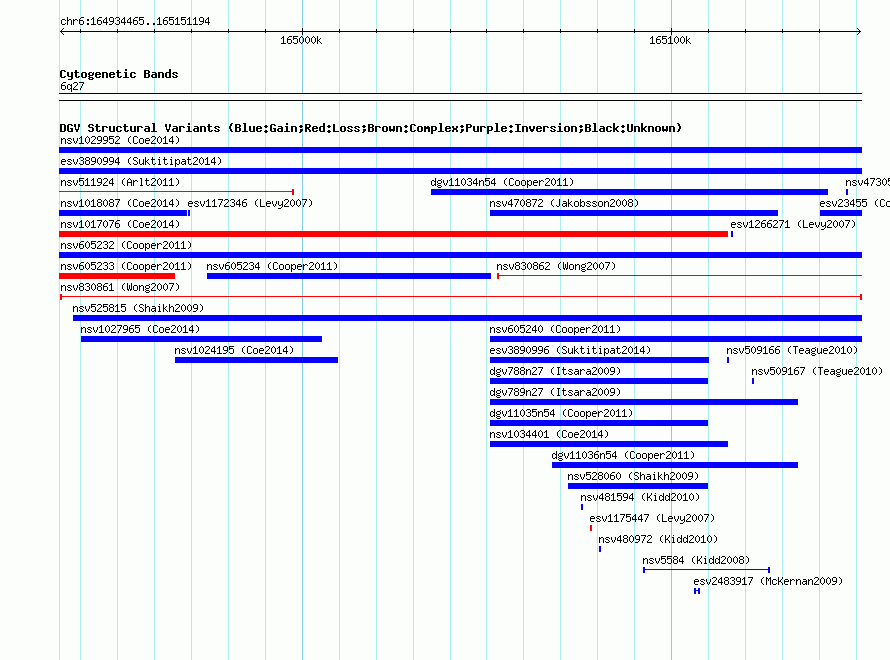
Task: Click the blue nsv1024195 gain bar
Action: coord(257,360)
